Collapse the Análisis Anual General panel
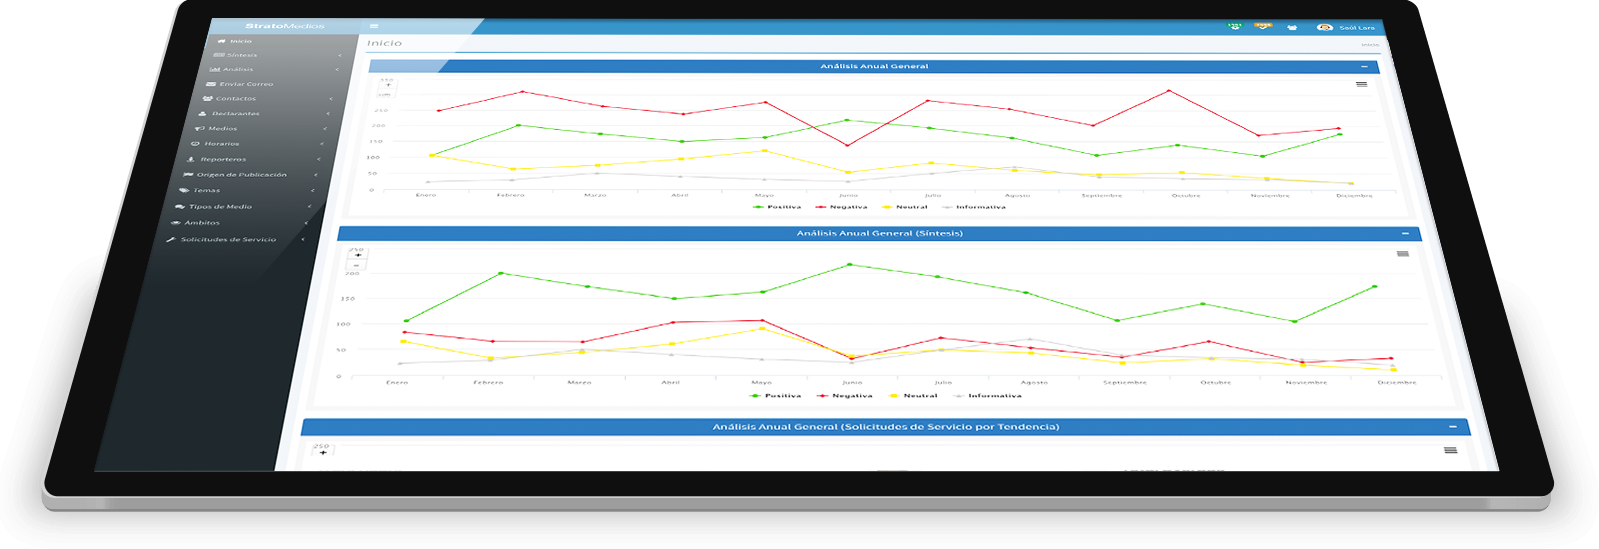The height and width of the screenshot is (549, 1599). pyautogui.click(x=1364, y=67)
